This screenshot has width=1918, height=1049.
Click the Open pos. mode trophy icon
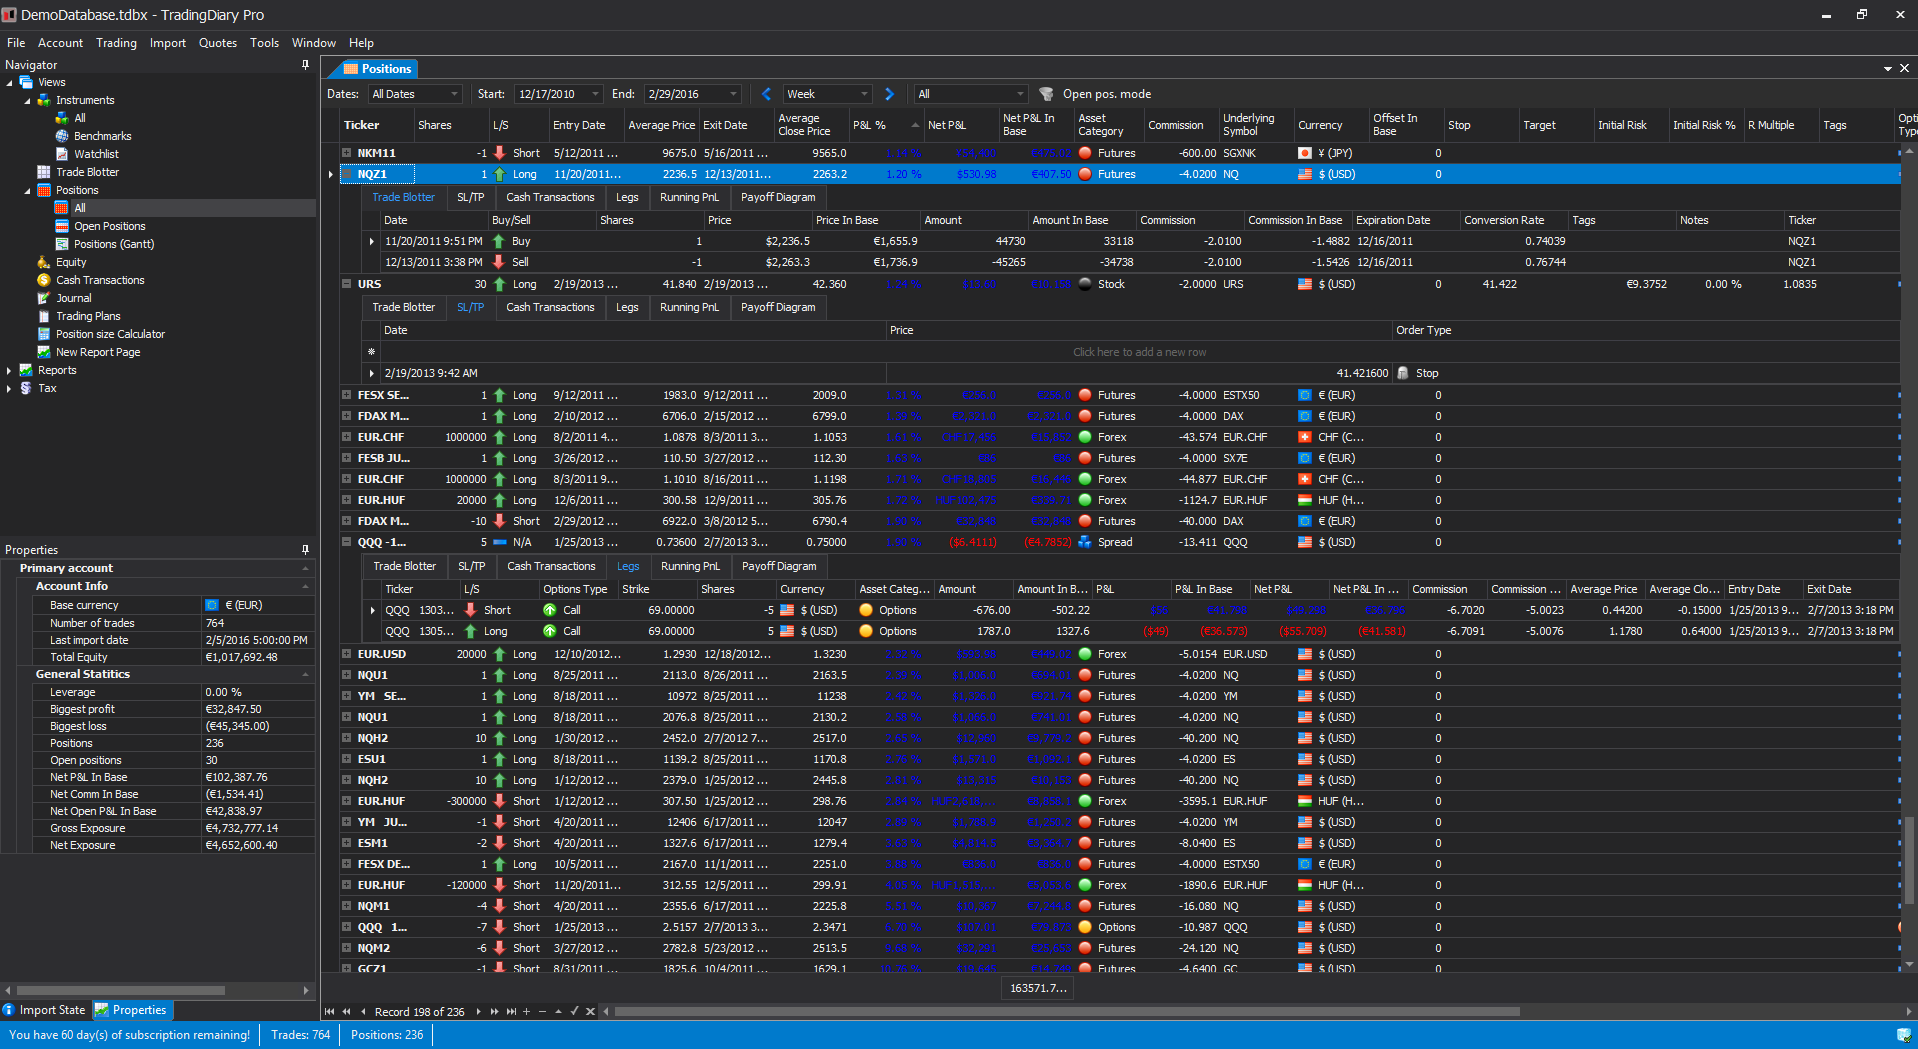[1046, 94]
